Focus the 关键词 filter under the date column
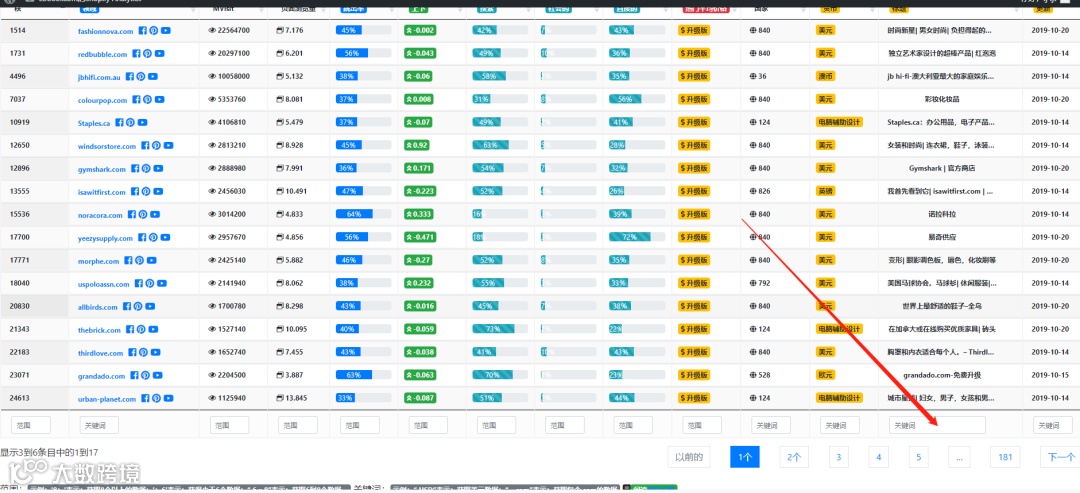Screen dimensions: 1080x493 point(1053,426)
